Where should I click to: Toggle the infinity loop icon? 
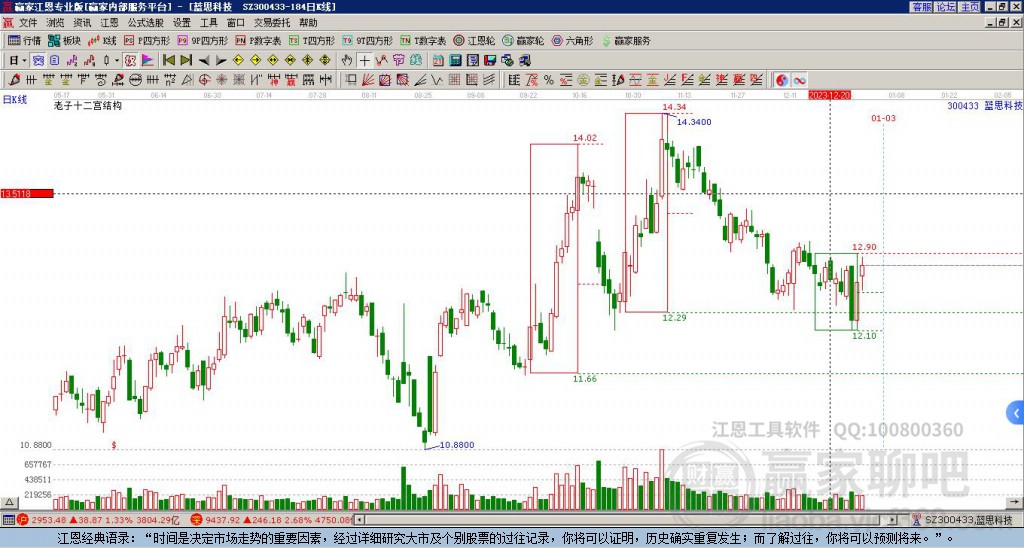tap(799, 80)
